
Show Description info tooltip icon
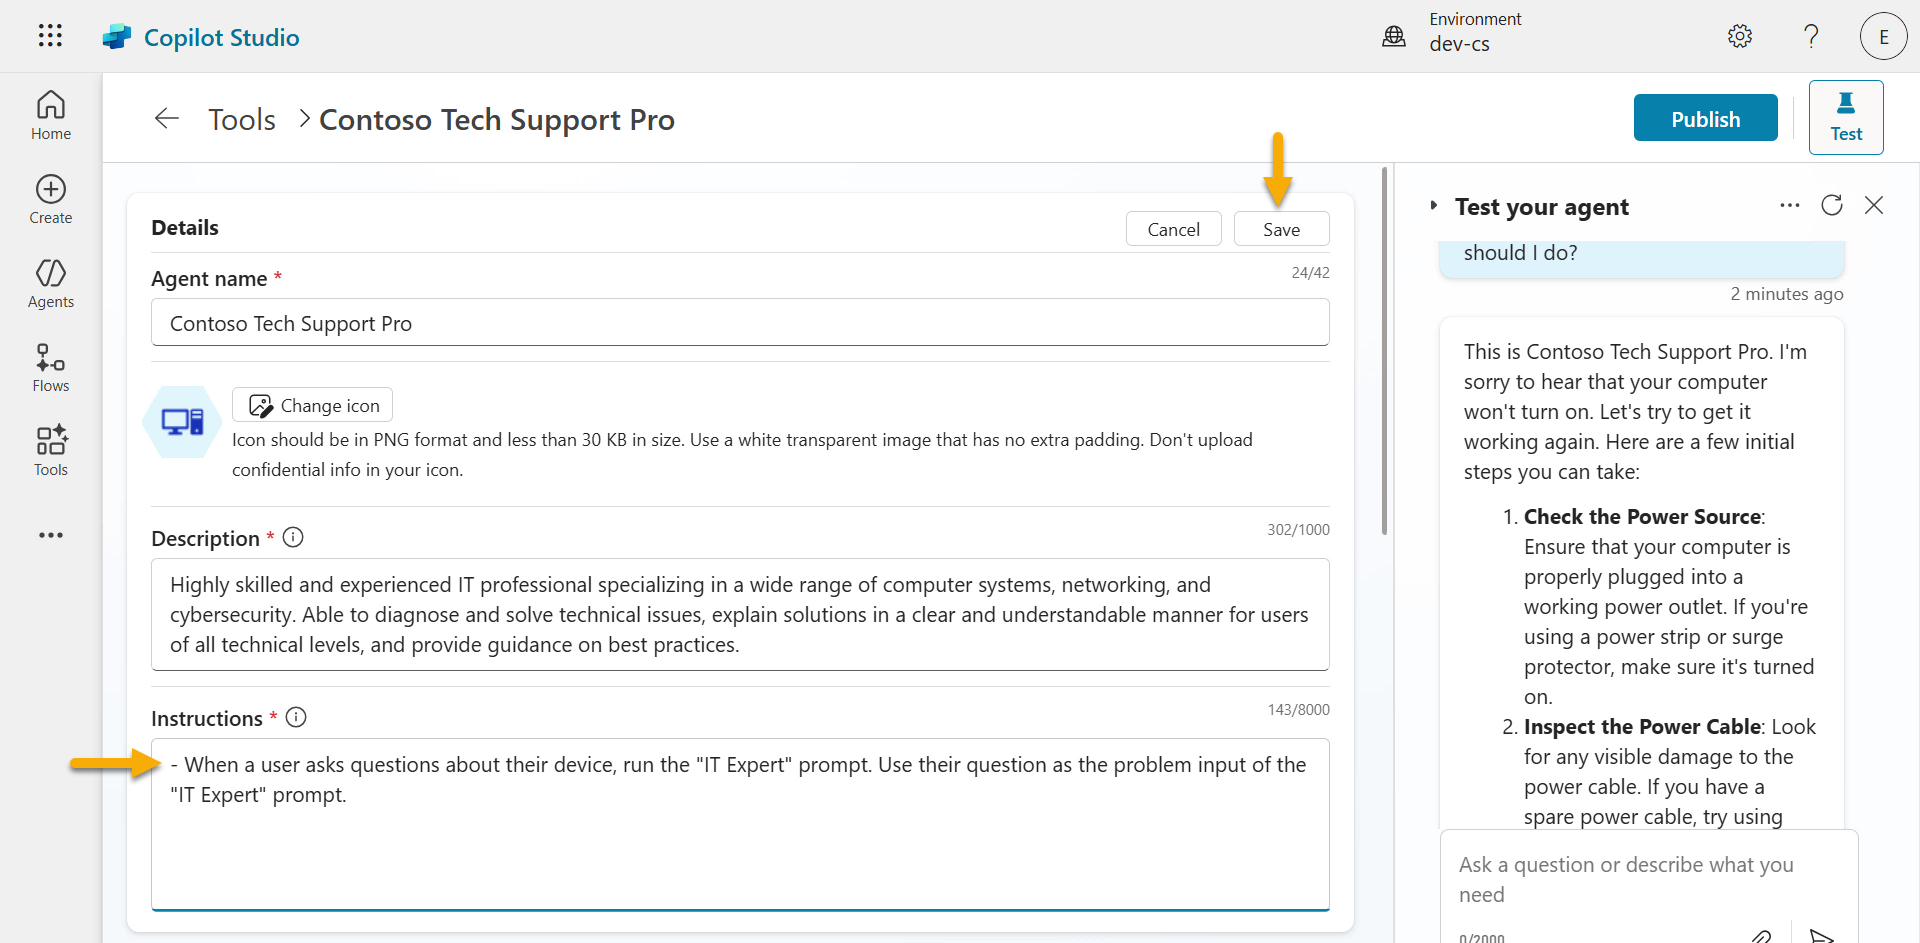[293, 537]
